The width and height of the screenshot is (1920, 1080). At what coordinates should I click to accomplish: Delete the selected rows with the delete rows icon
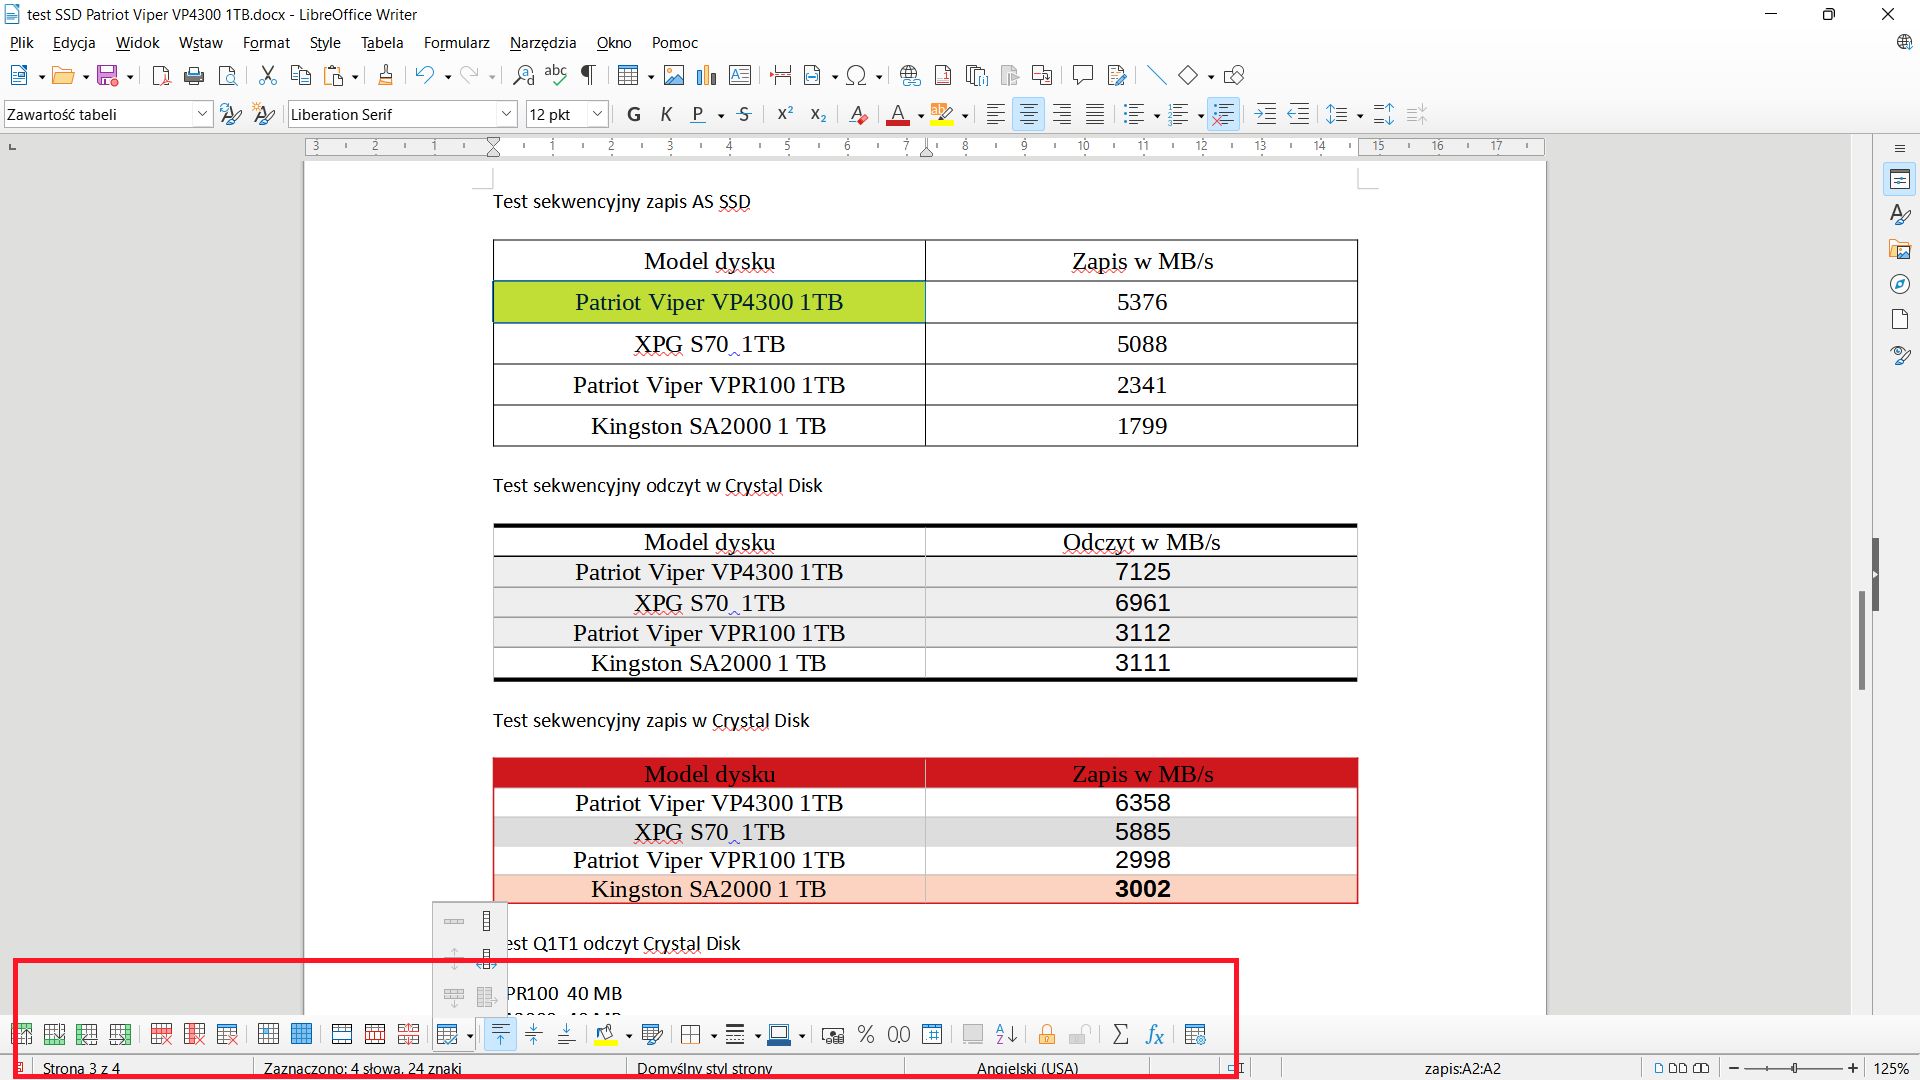click(x=161, y=1034)
